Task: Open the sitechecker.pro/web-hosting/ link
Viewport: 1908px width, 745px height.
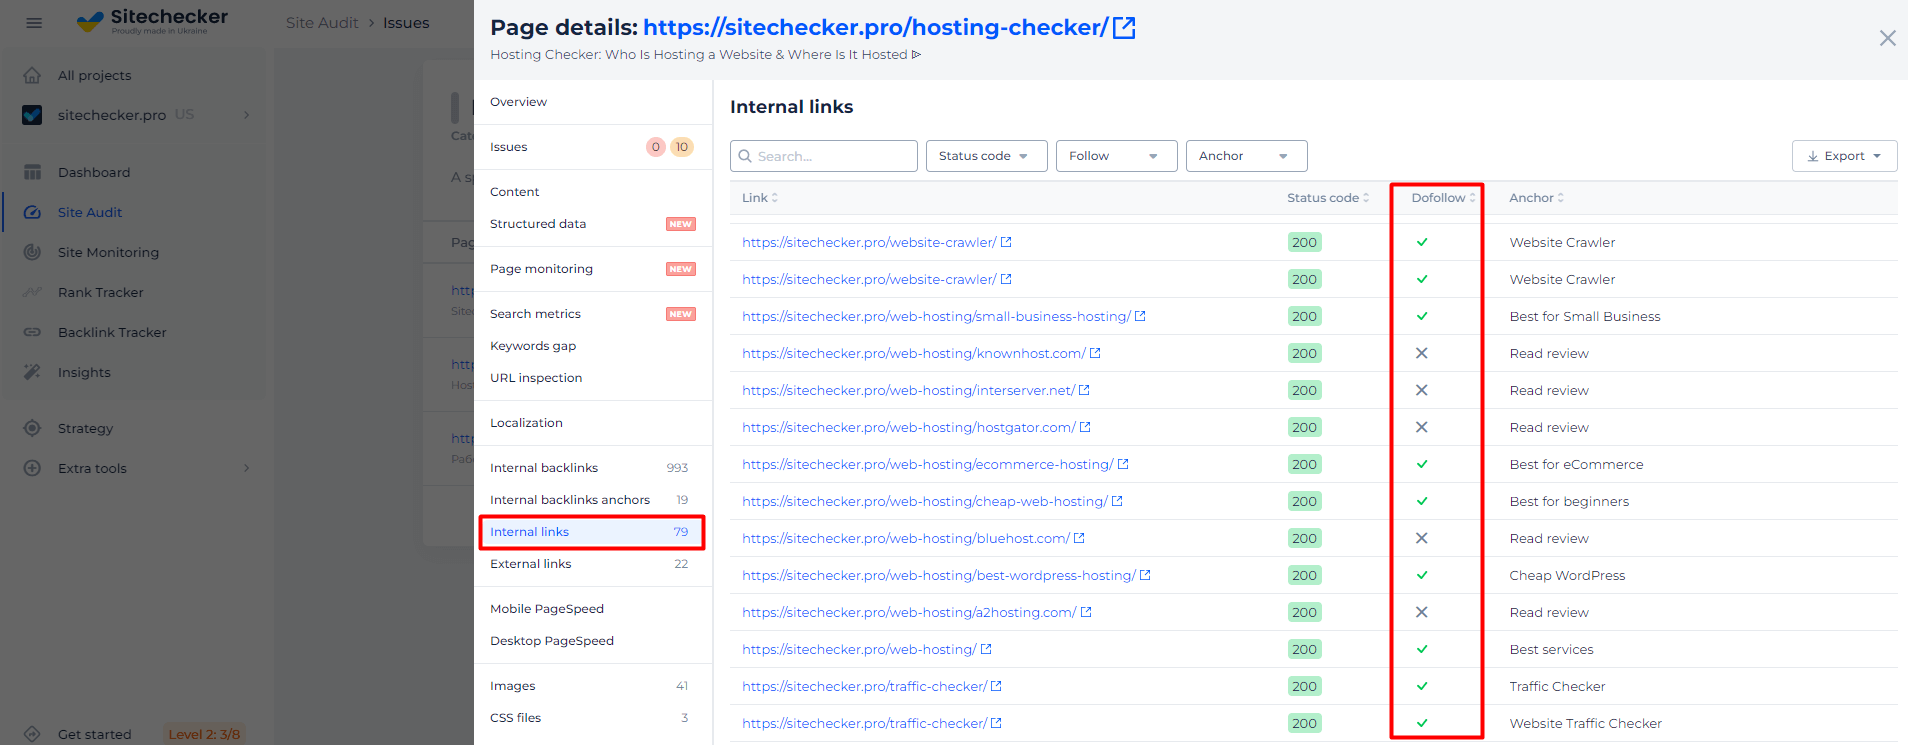Action: click(x=859, y=649)
